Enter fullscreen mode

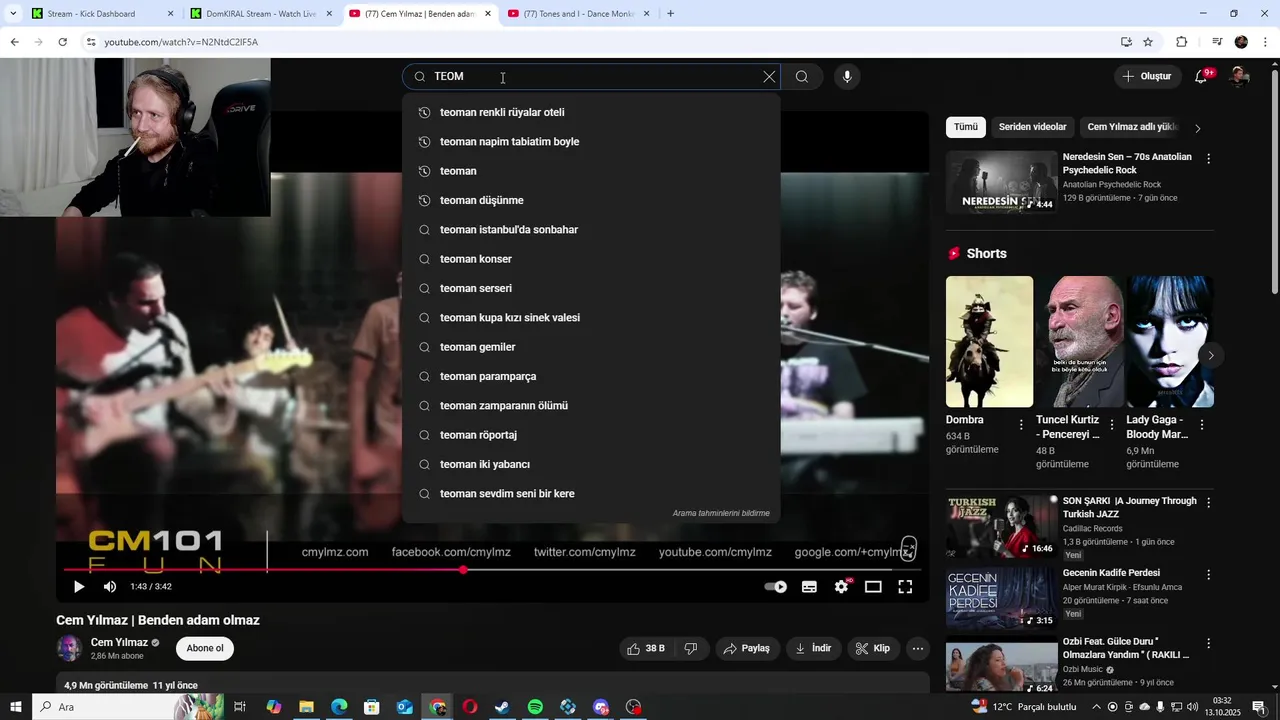point(905,587)
